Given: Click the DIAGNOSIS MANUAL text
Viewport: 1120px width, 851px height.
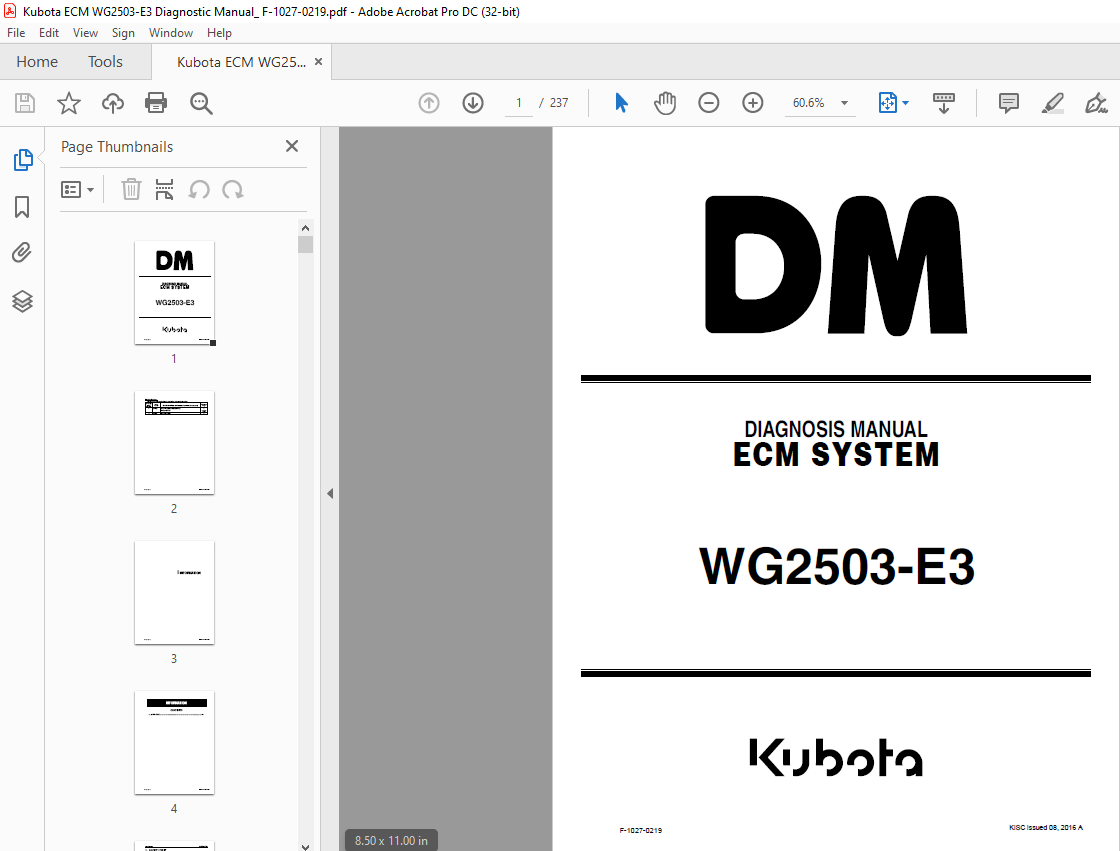Looking at the screenshot, I should pyautogui.click(x=836, y=429).
